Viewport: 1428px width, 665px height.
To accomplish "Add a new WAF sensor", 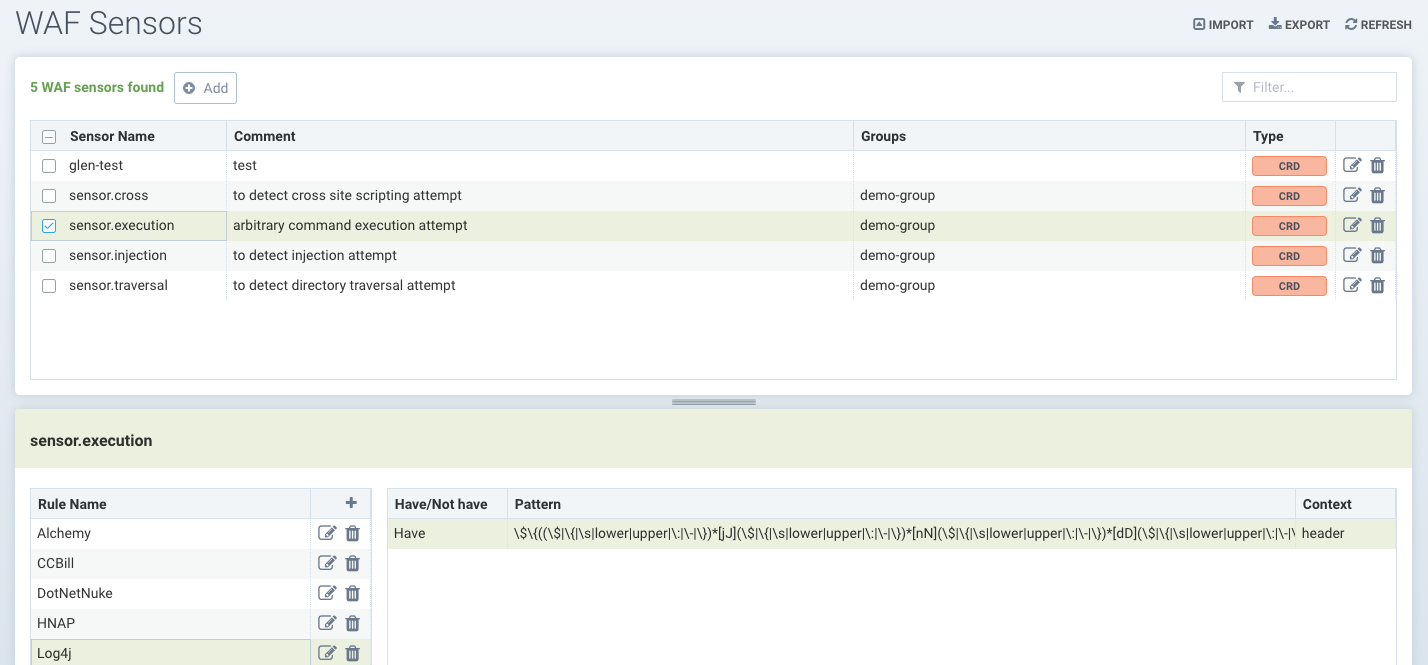I will [205, 88].
